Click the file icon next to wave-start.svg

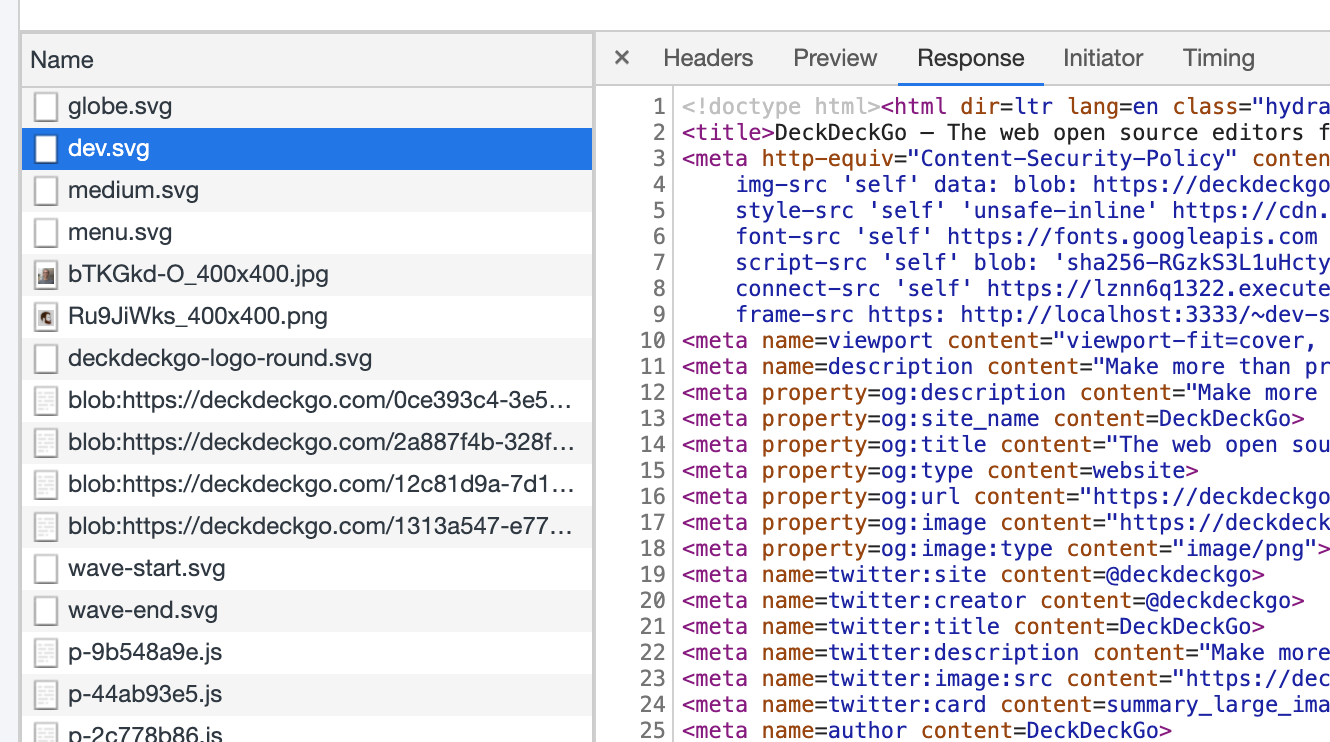coord(46,568)
